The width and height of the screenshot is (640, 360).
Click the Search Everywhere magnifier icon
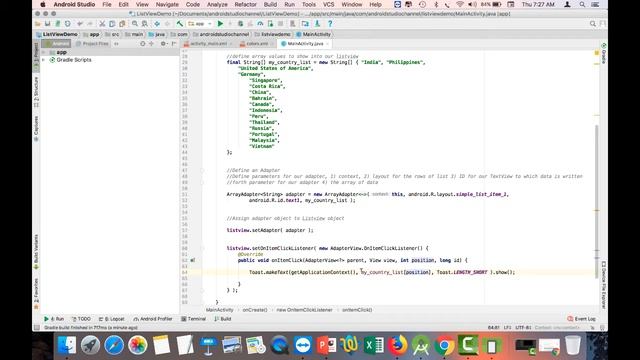tap(593, 24)
